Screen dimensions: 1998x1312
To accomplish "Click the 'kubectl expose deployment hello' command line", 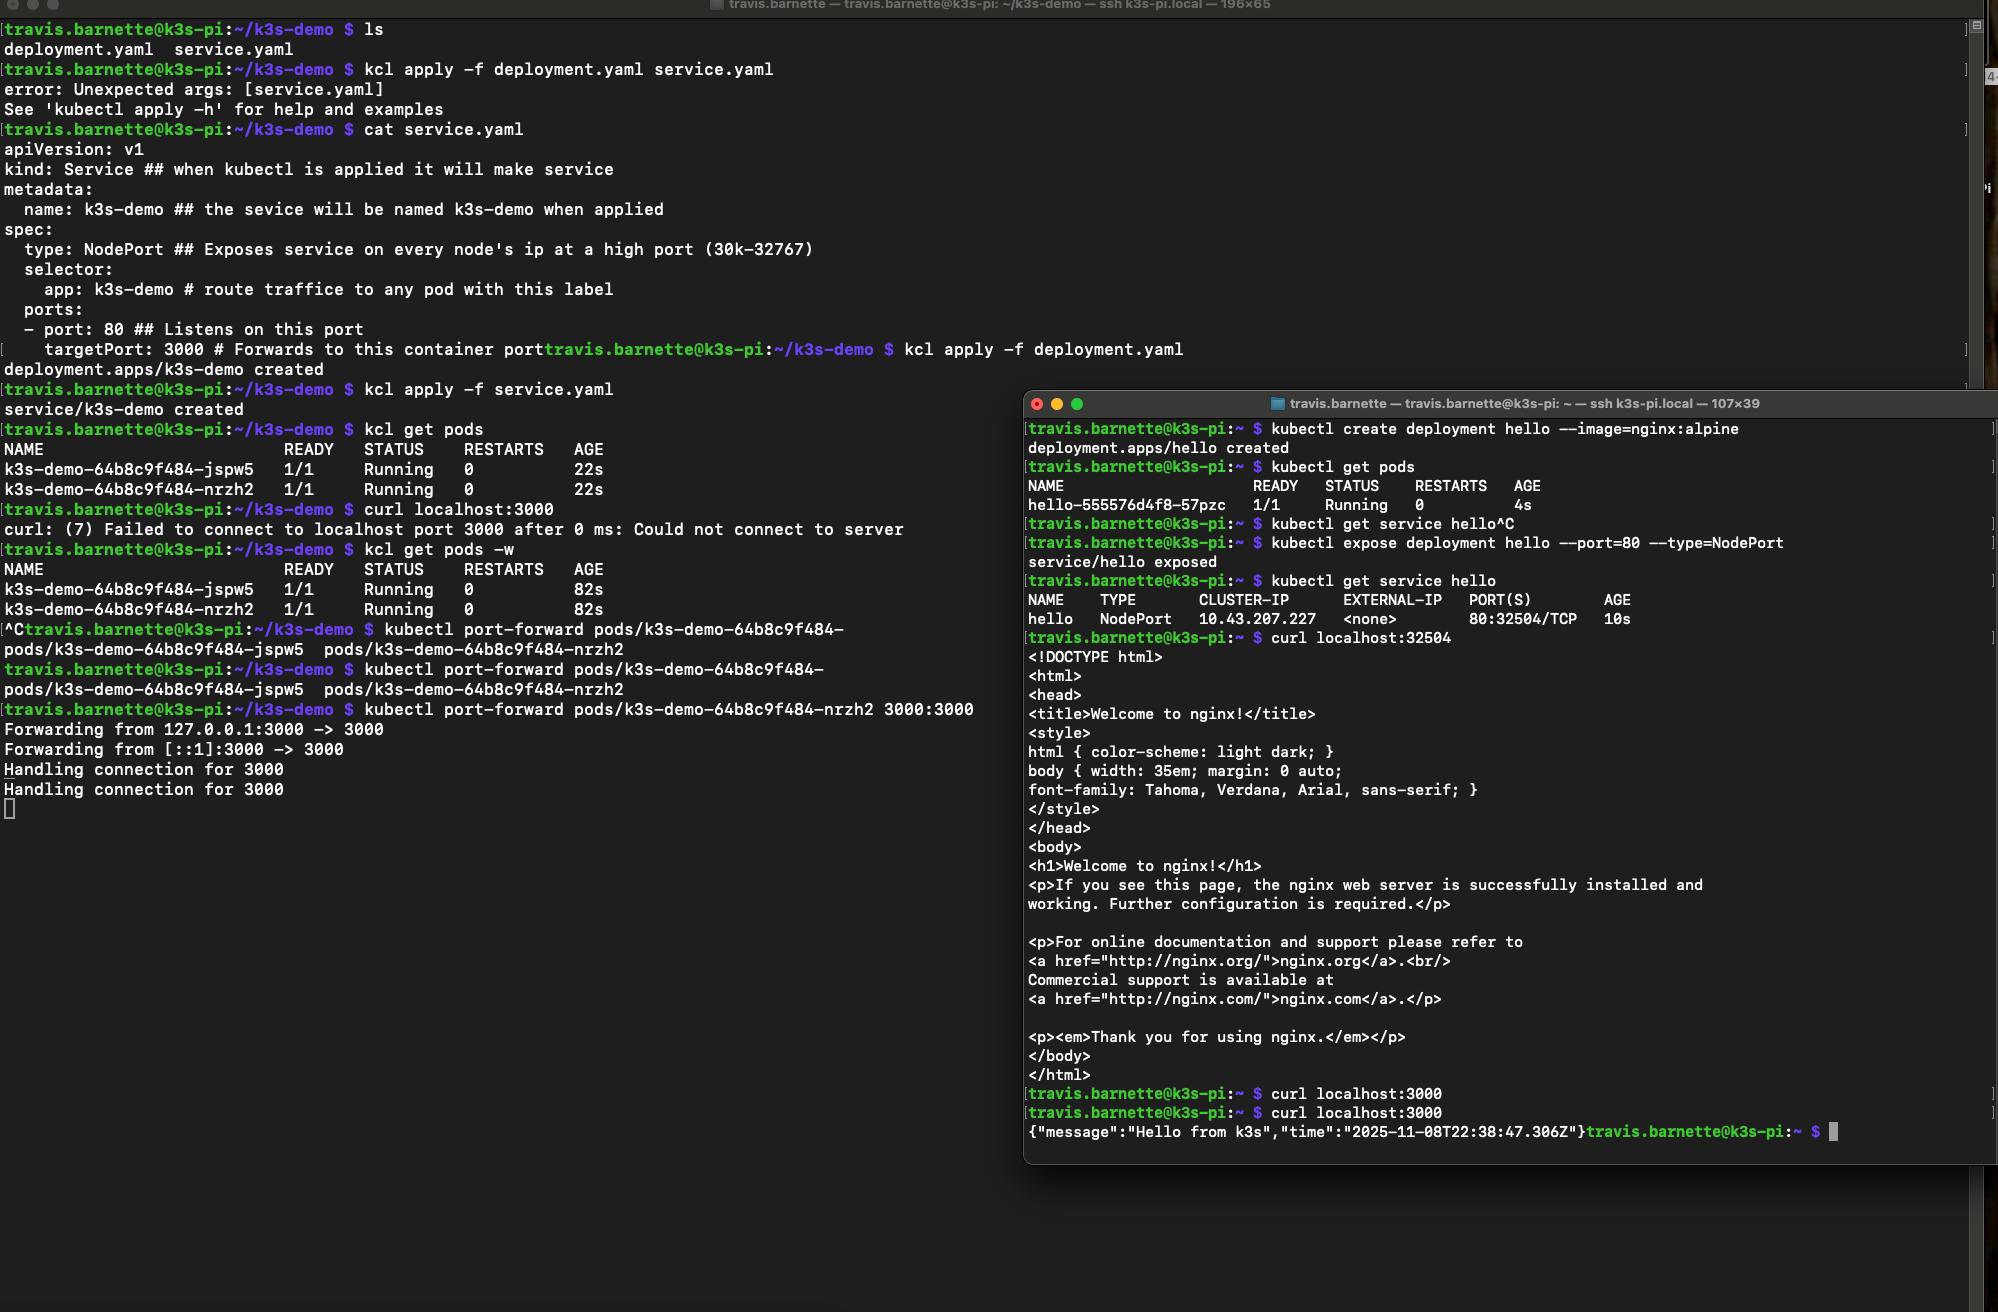I will tap(1526, 543).
